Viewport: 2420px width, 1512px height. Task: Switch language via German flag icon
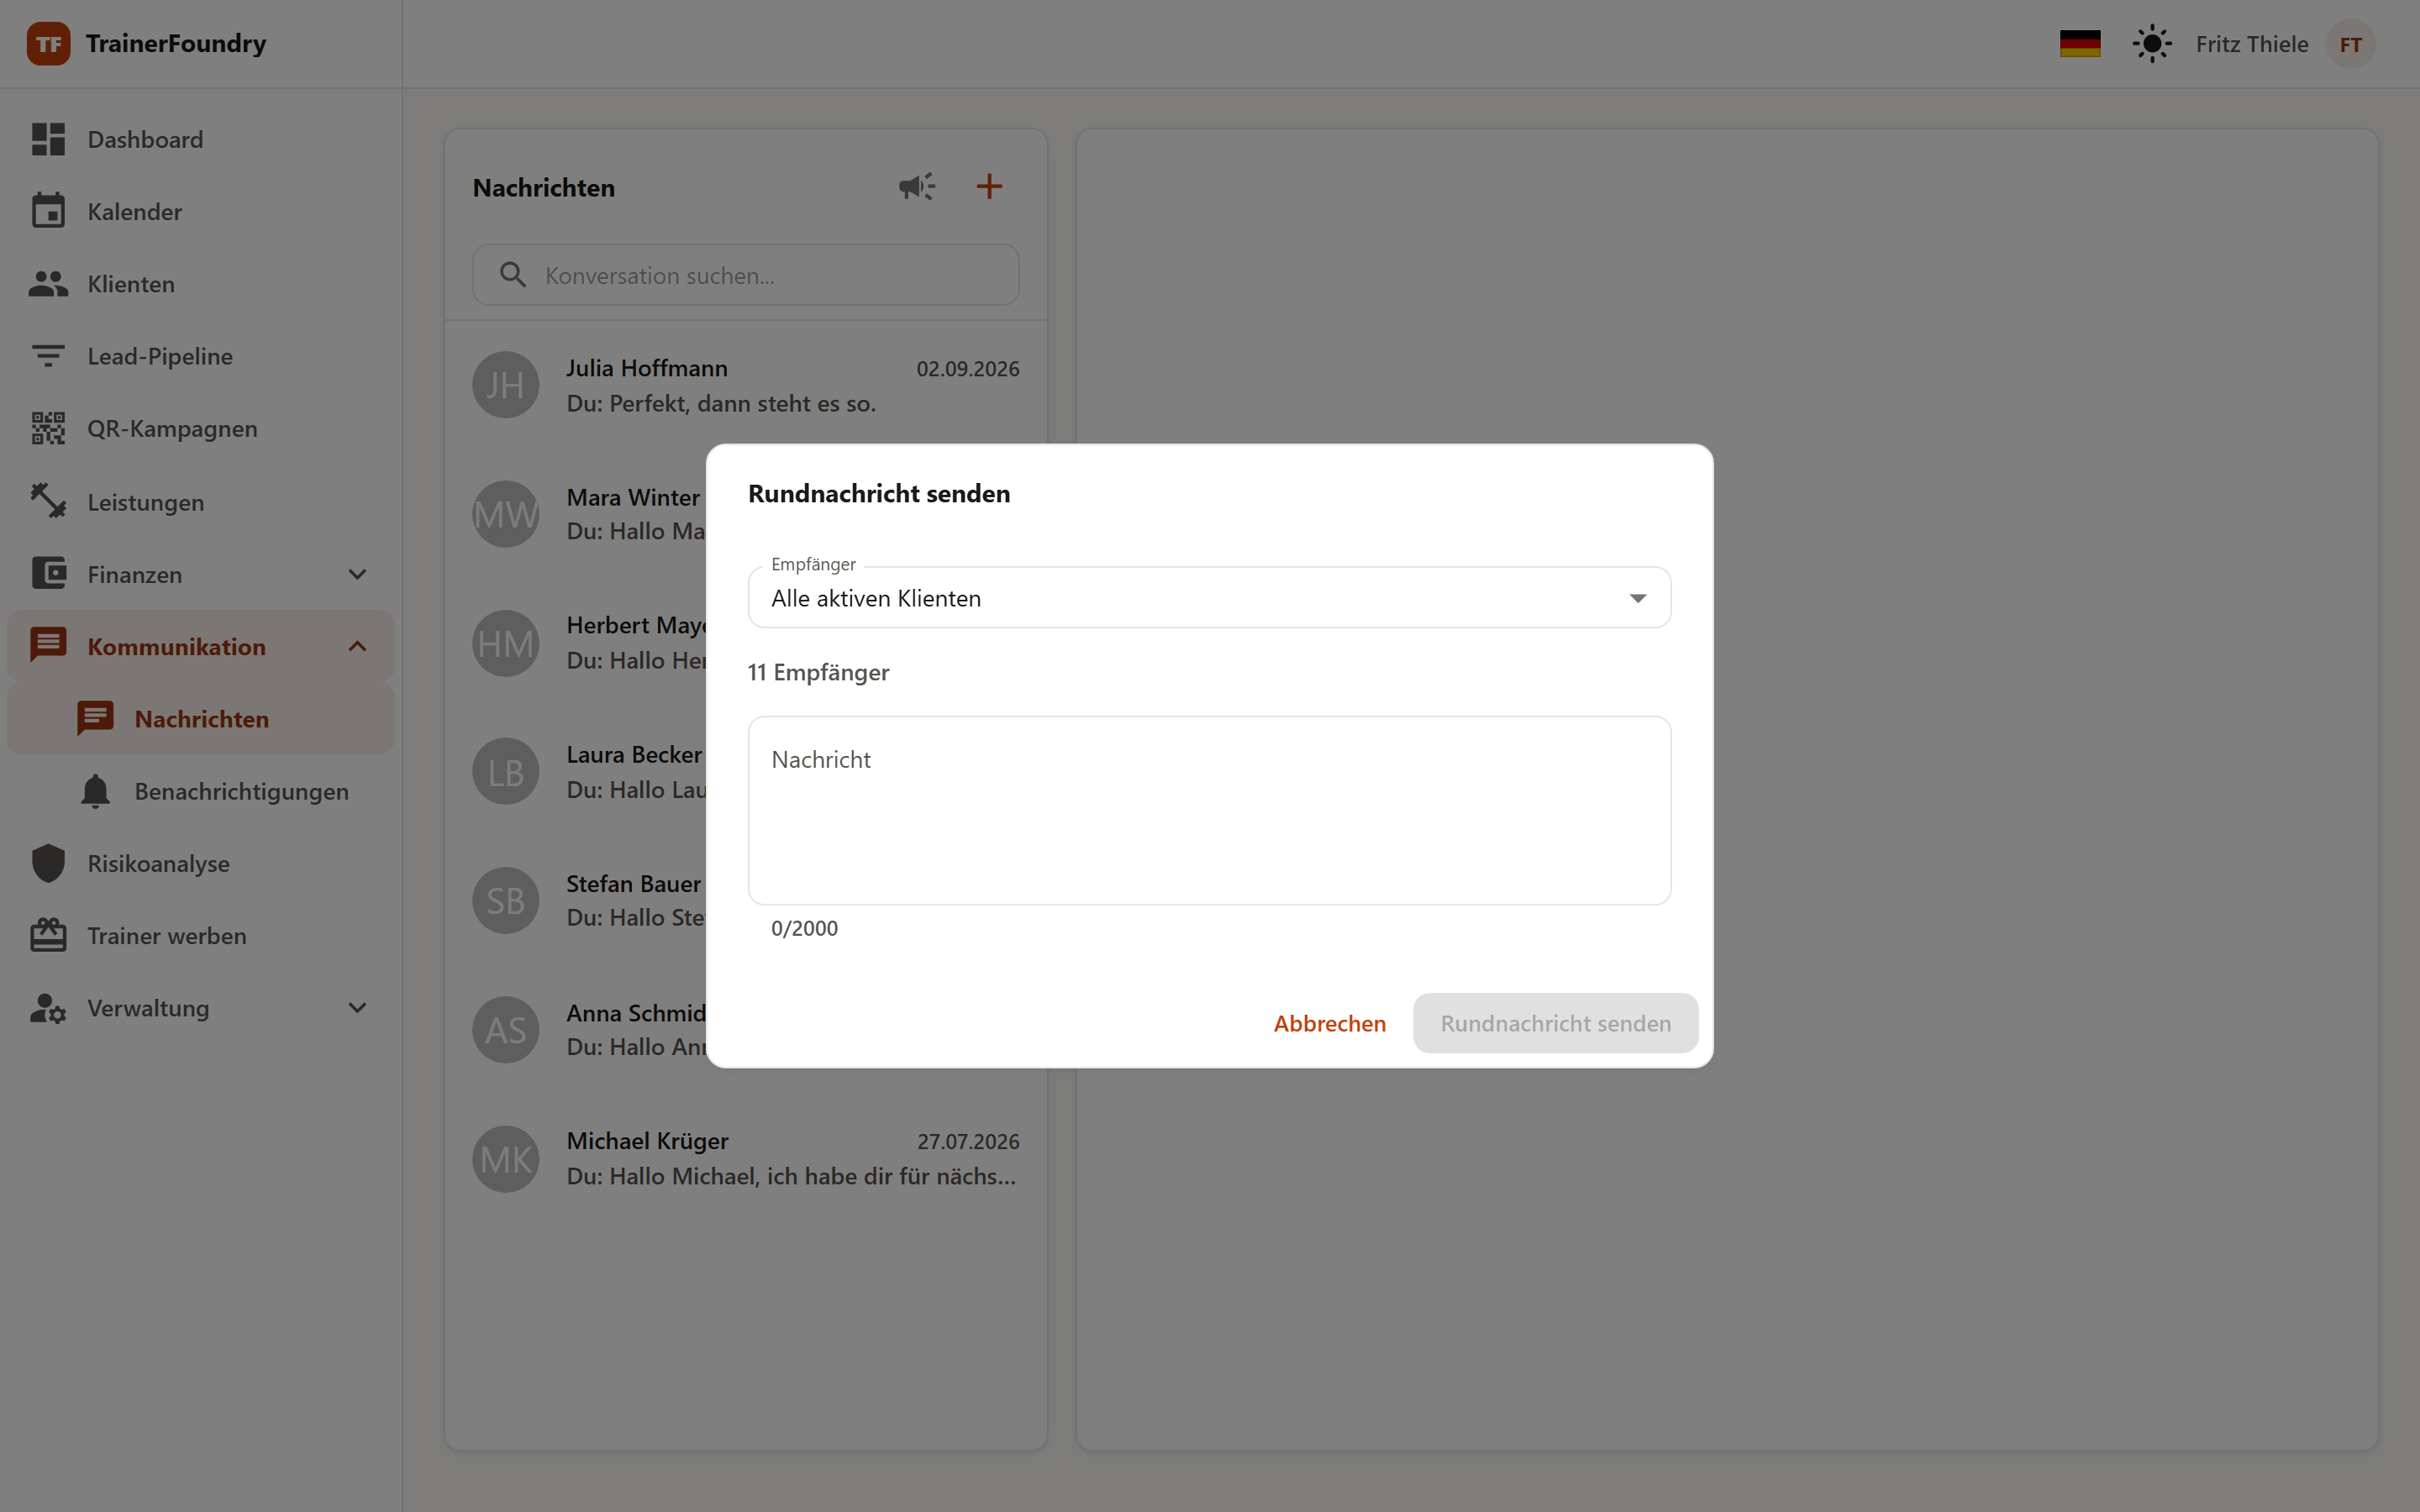[2080, 44]
